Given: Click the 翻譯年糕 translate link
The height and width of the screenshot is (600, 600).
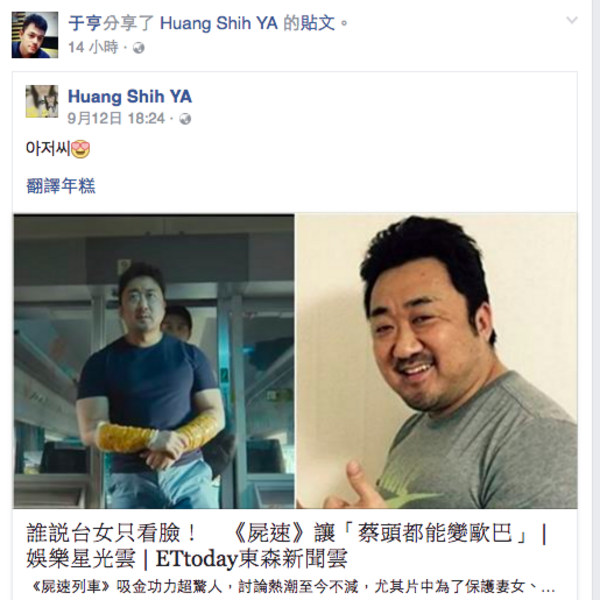Looking at the screenshot, I should [61, 186].
